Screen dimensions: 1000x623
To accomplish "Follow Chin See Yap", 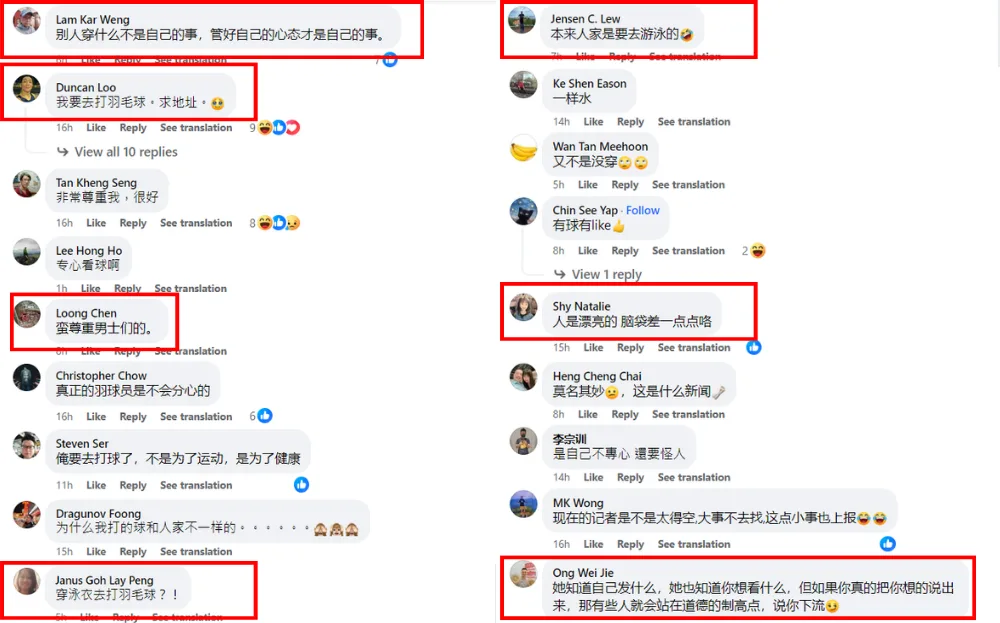I will (x=642, y=210).
